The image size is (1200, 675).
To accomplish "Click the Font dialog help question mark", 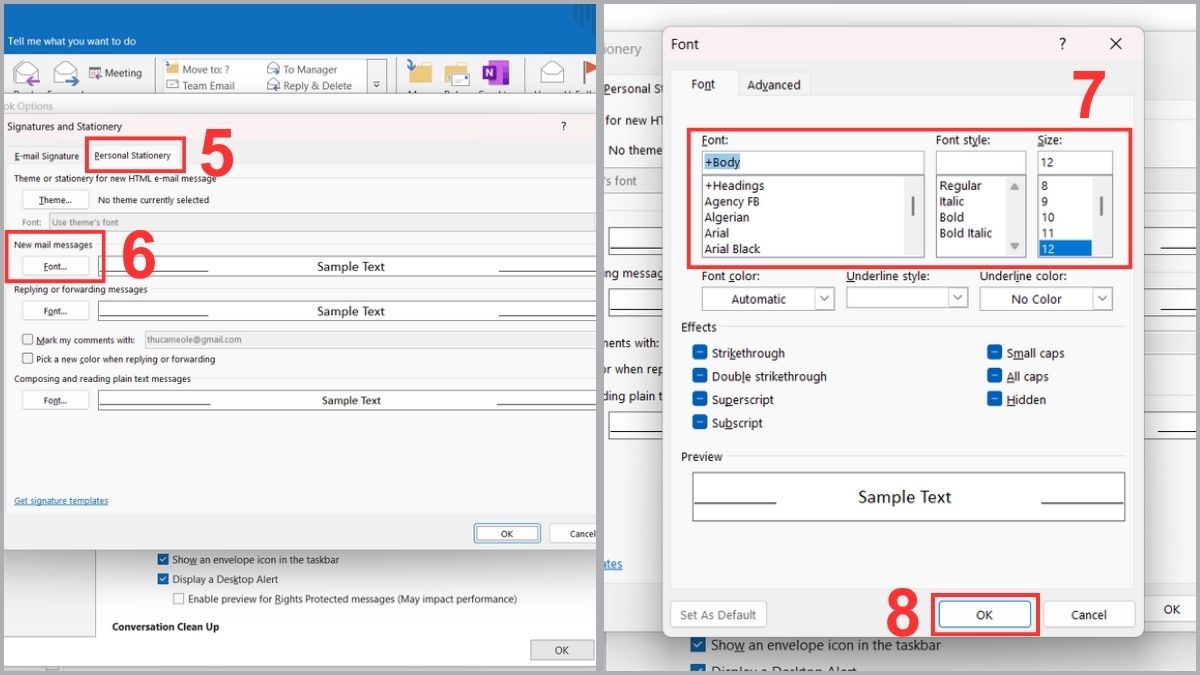I will 1062,44.
